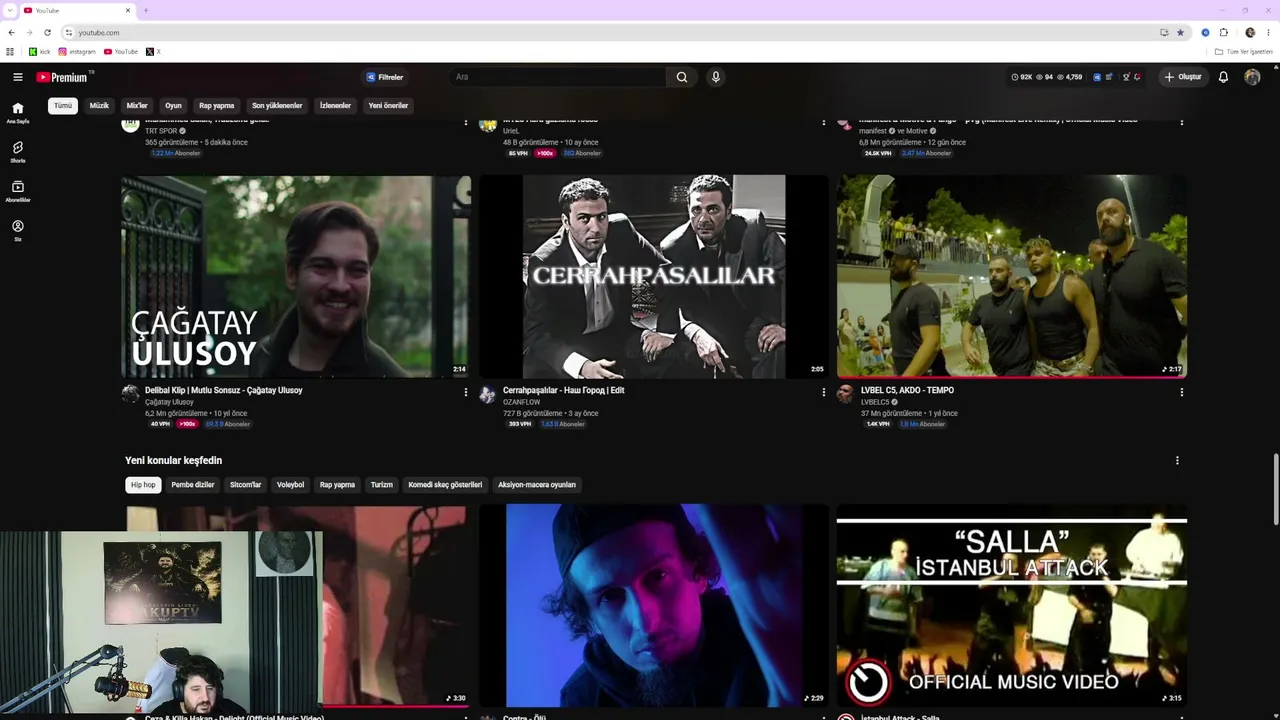Open the OZANFLOW channel link
This screenshot has height=720, width=1280.
[x=522, y=402]
